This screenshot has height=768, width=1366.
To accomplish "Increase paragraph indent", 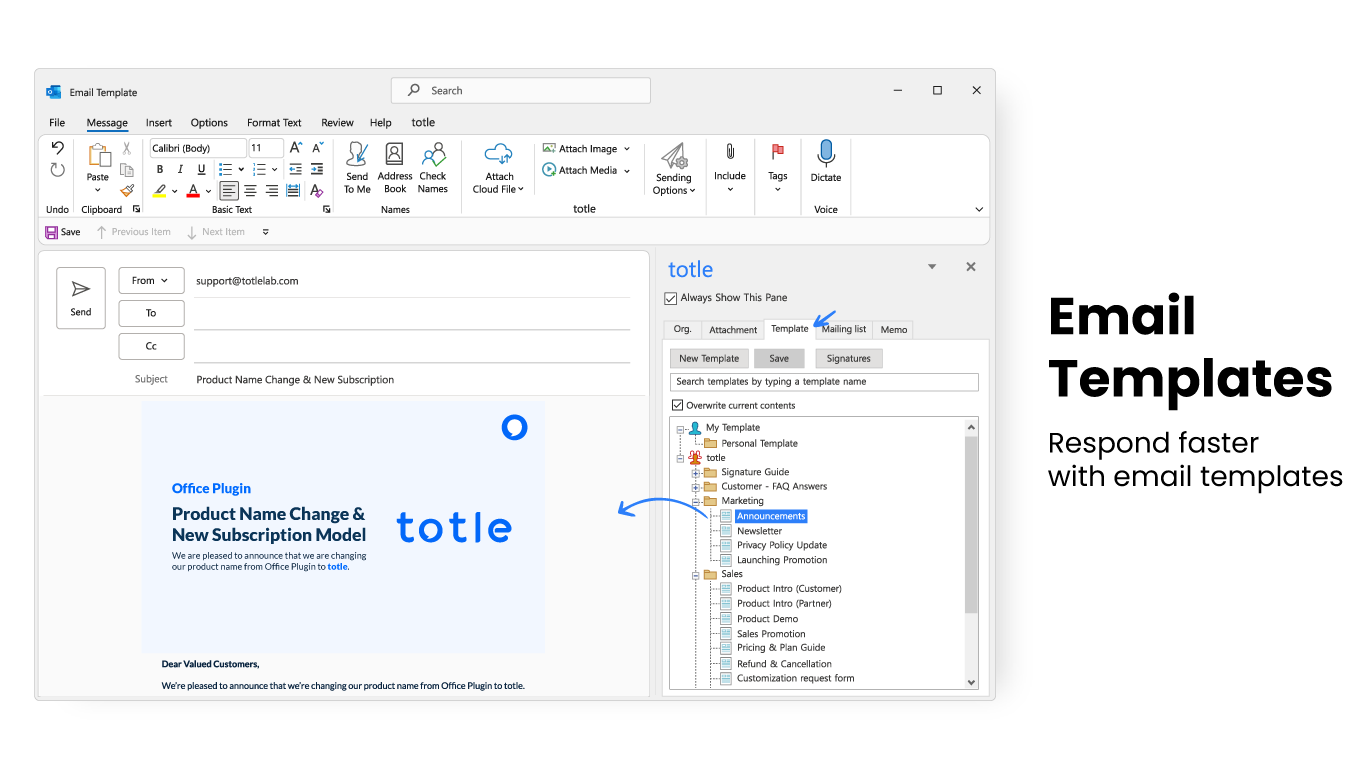I will click(x=317, y=169).
